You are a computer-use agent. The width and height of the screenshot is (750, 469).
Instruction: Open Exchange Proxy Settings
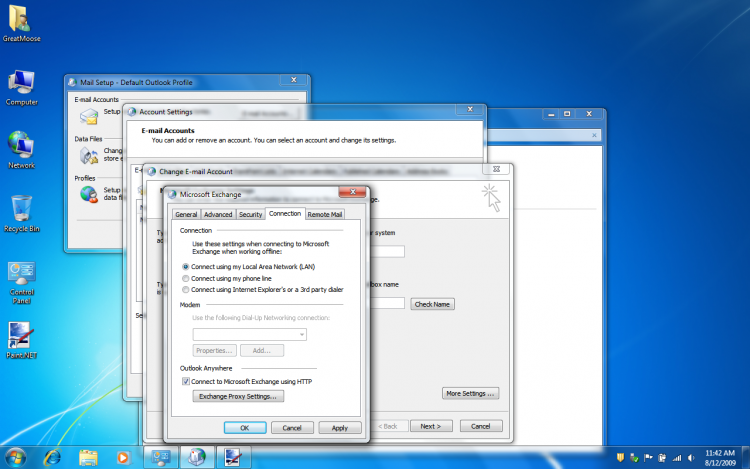[238, 396]
